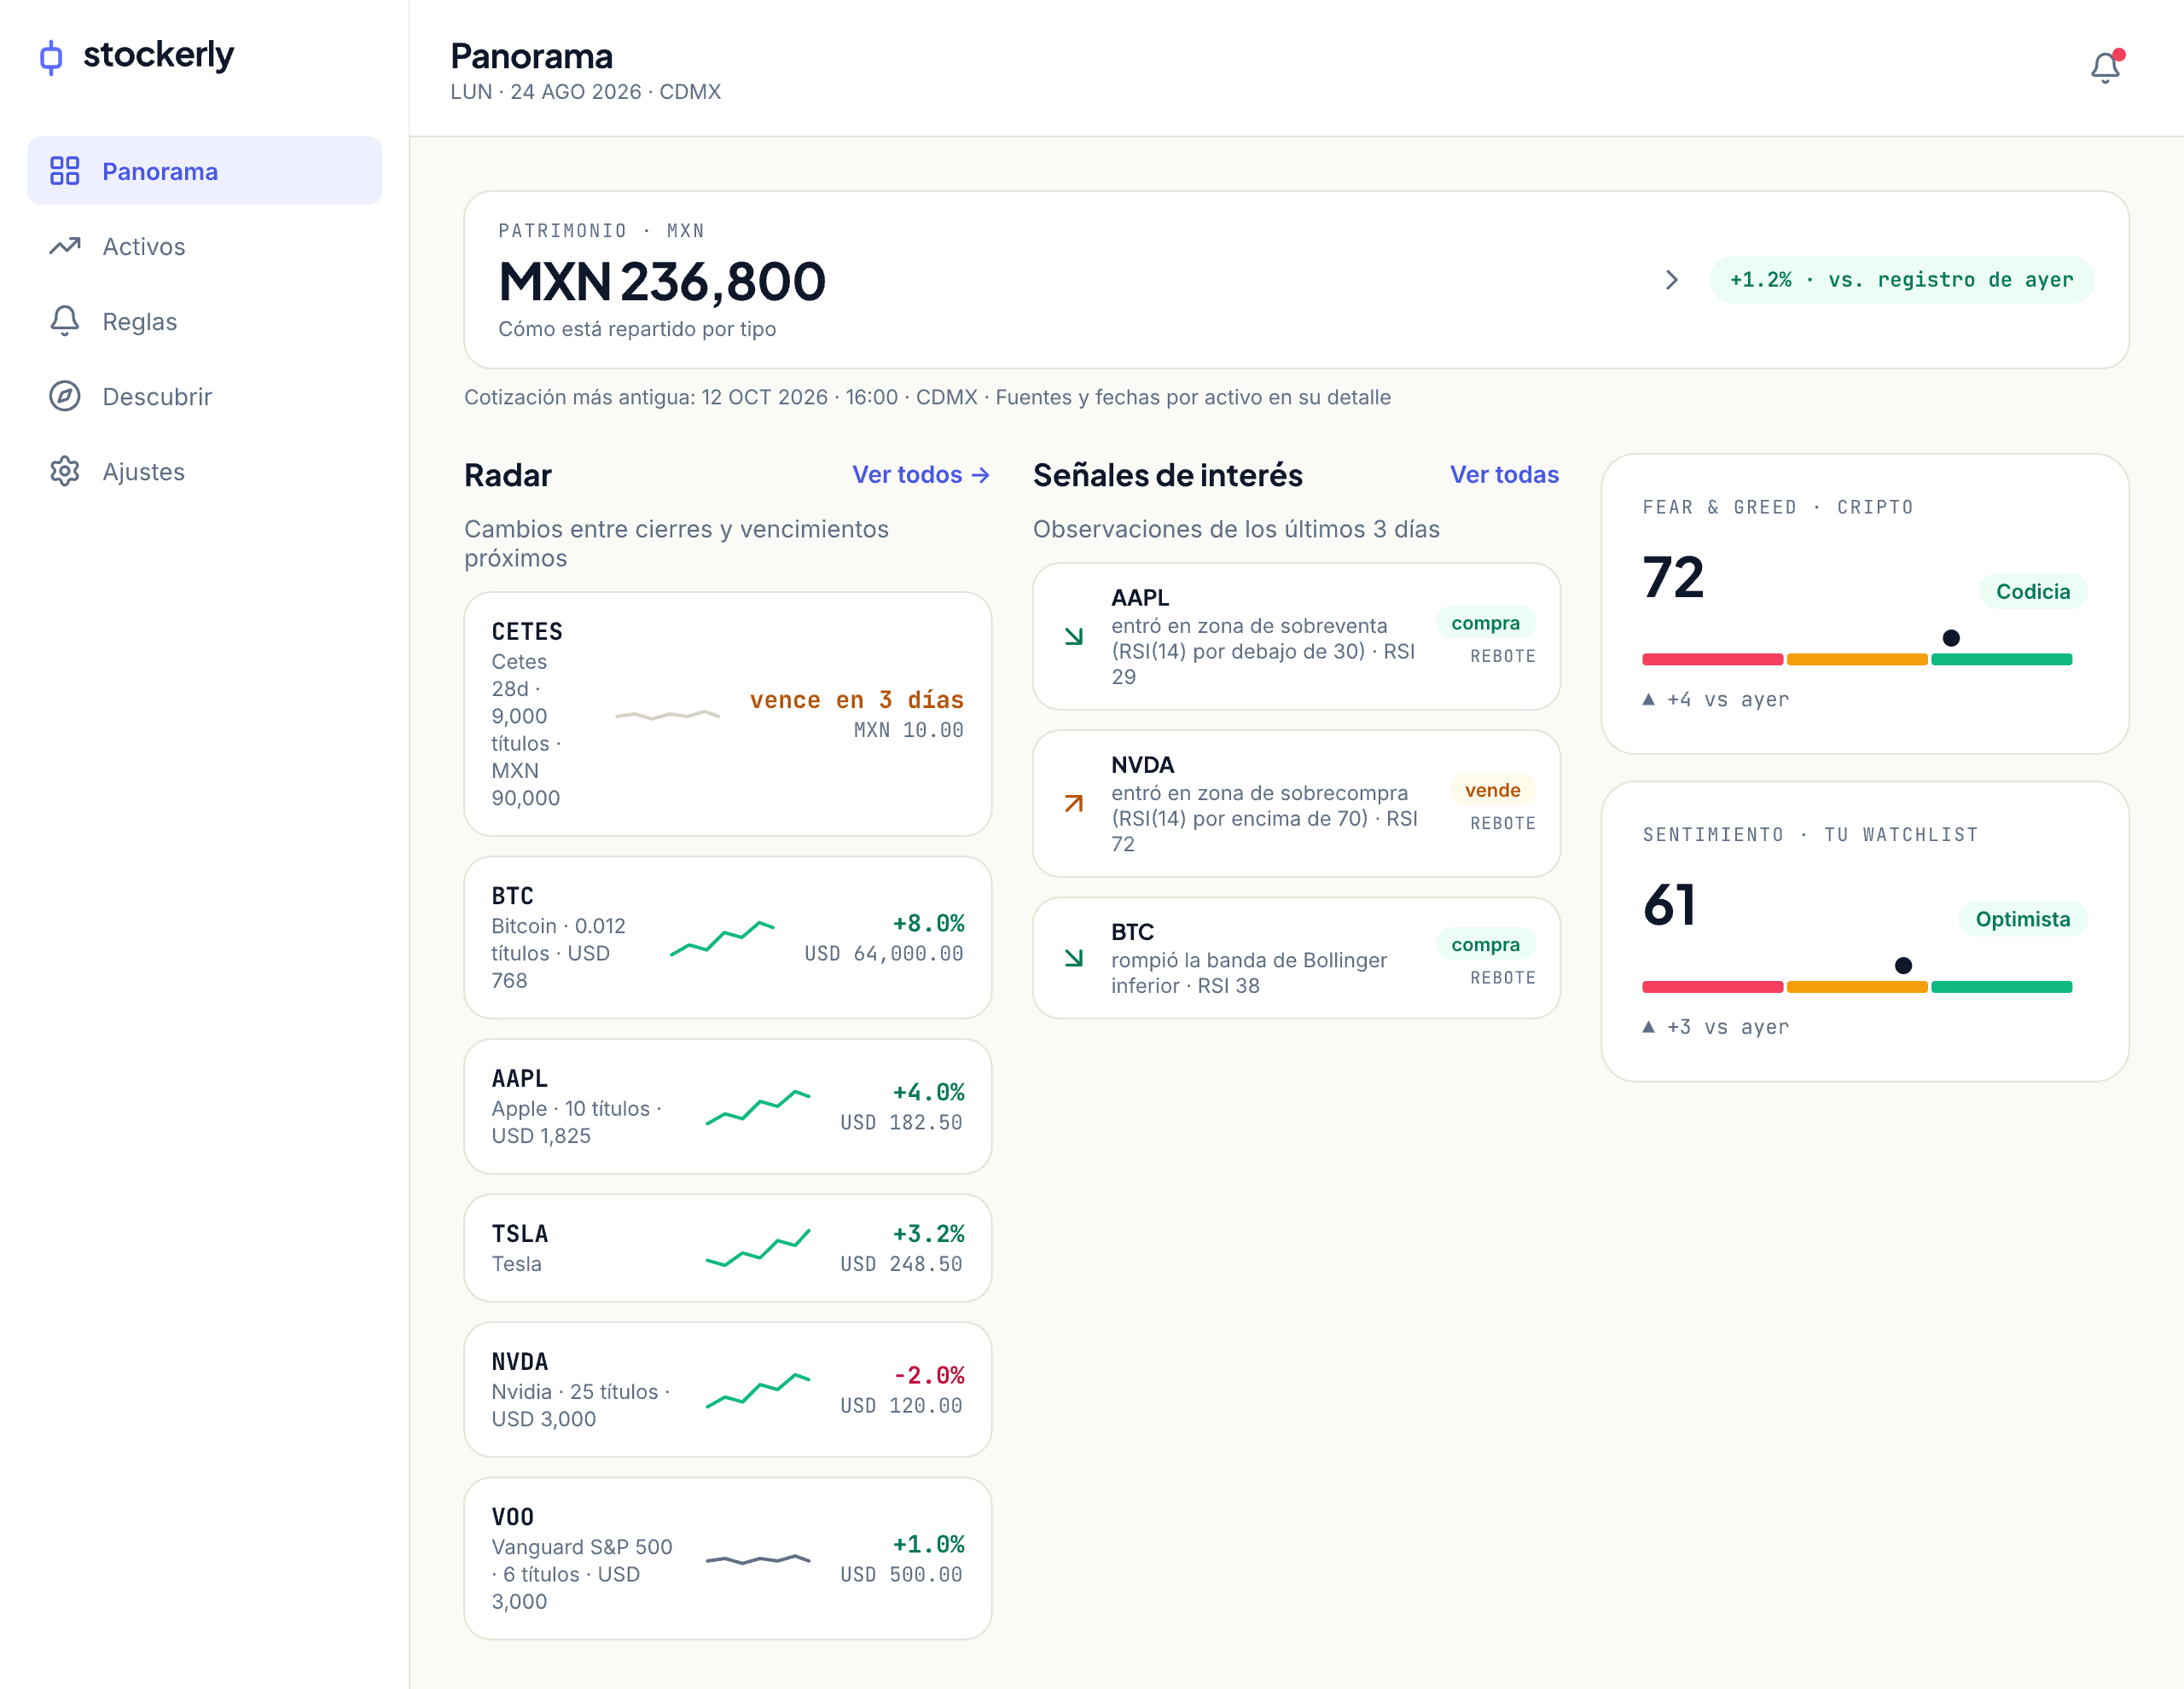Click the Fear & Greed gauge marker
2184x1689 pixels.
pyautogui.click(x=1950, y=638)
